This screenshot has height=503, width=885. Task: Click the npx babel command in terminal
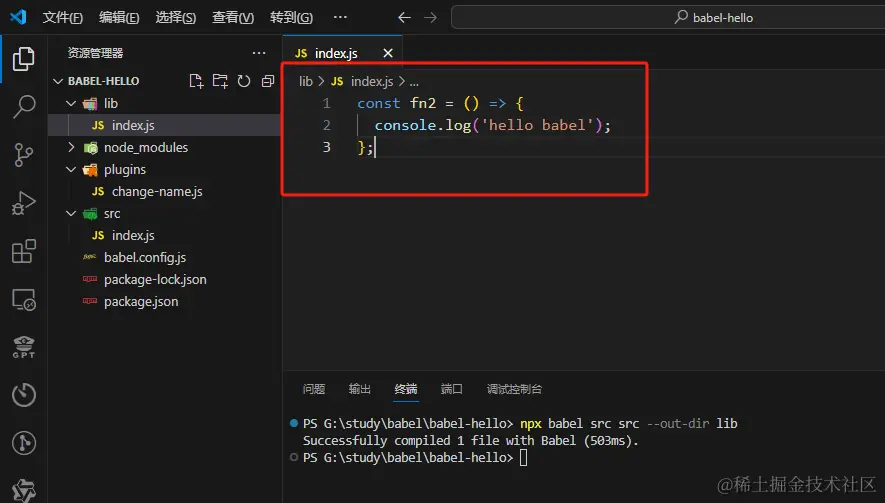[x=629, y=423]
